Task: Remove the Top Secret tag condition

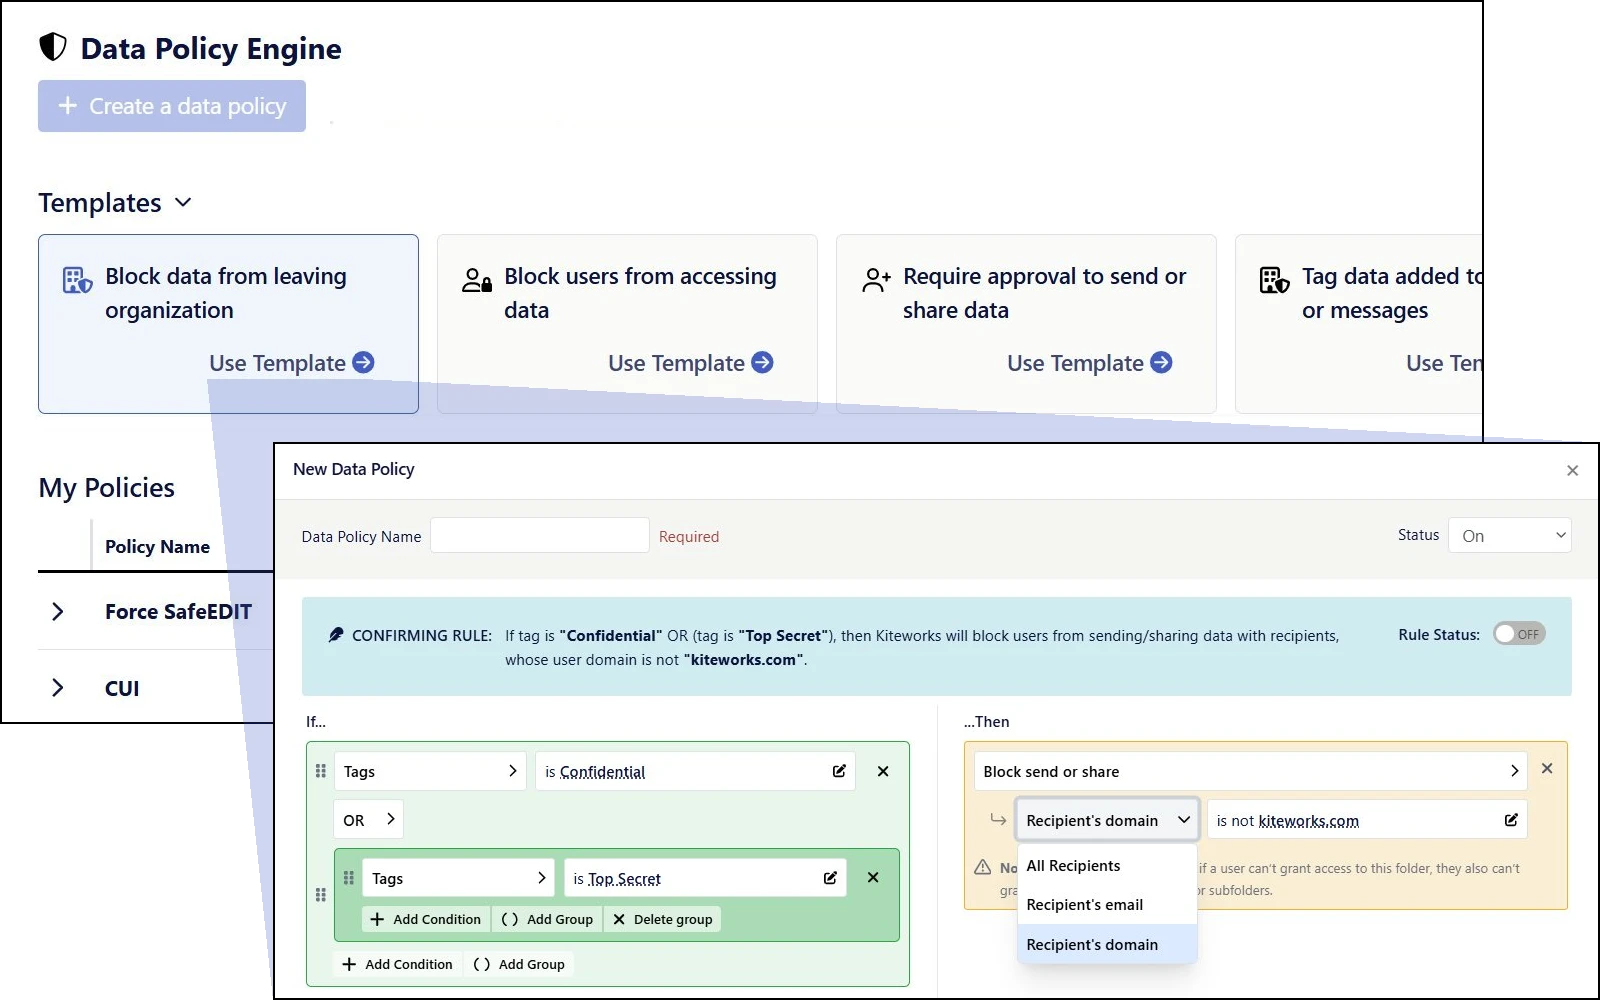Action: 873,877
